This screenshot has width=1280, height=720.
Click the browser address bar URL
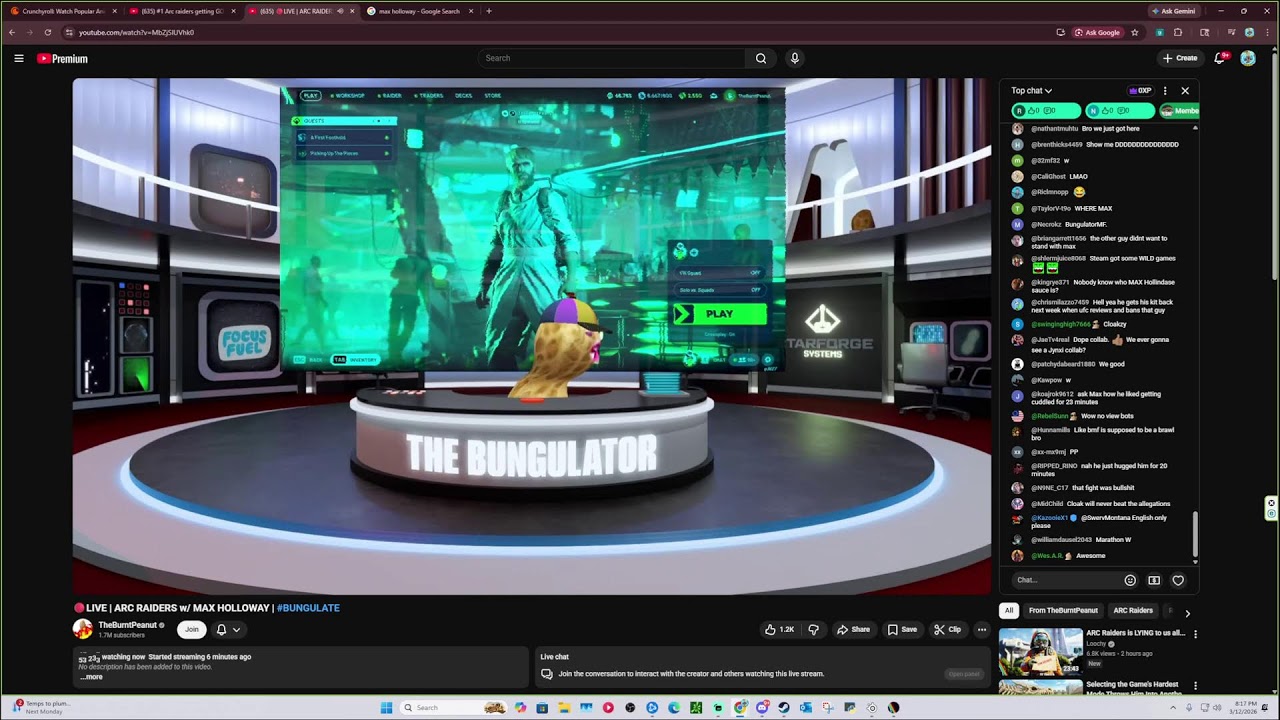pyautogui.click(x=136, y=32)
